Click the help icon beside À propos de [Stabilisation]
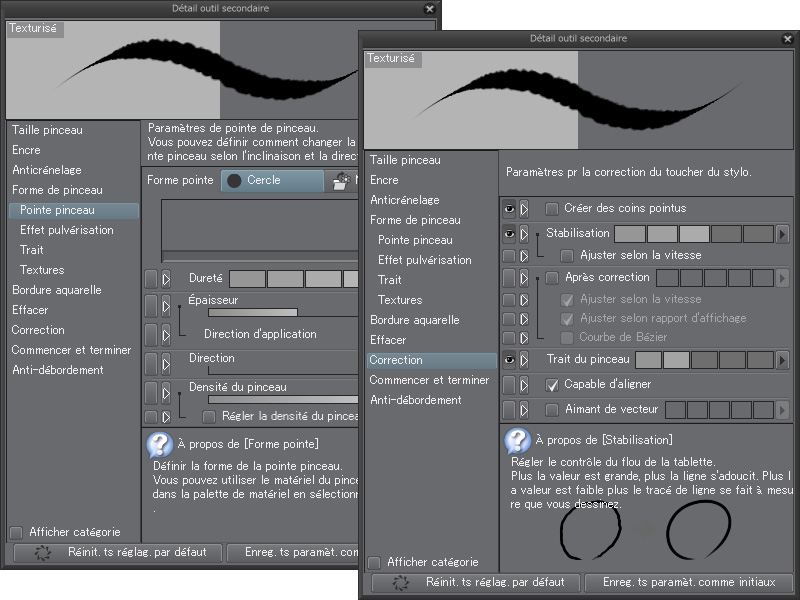Viewport: 800px width, 600px height. click(x=518, y=440)
